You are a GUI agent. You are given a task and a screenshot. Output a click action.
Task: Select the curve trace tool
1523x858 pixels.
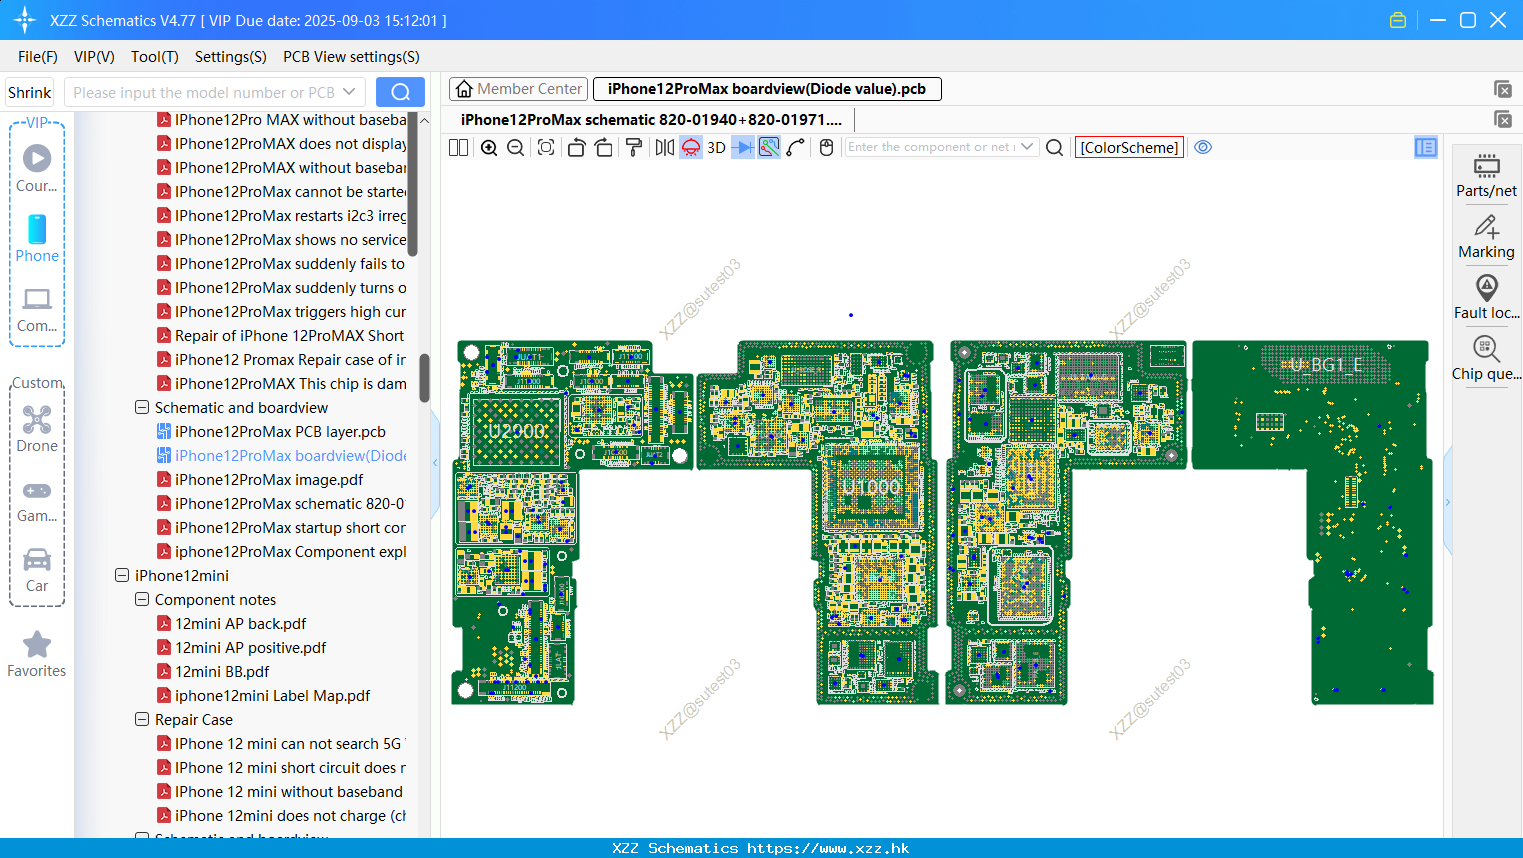795,147
